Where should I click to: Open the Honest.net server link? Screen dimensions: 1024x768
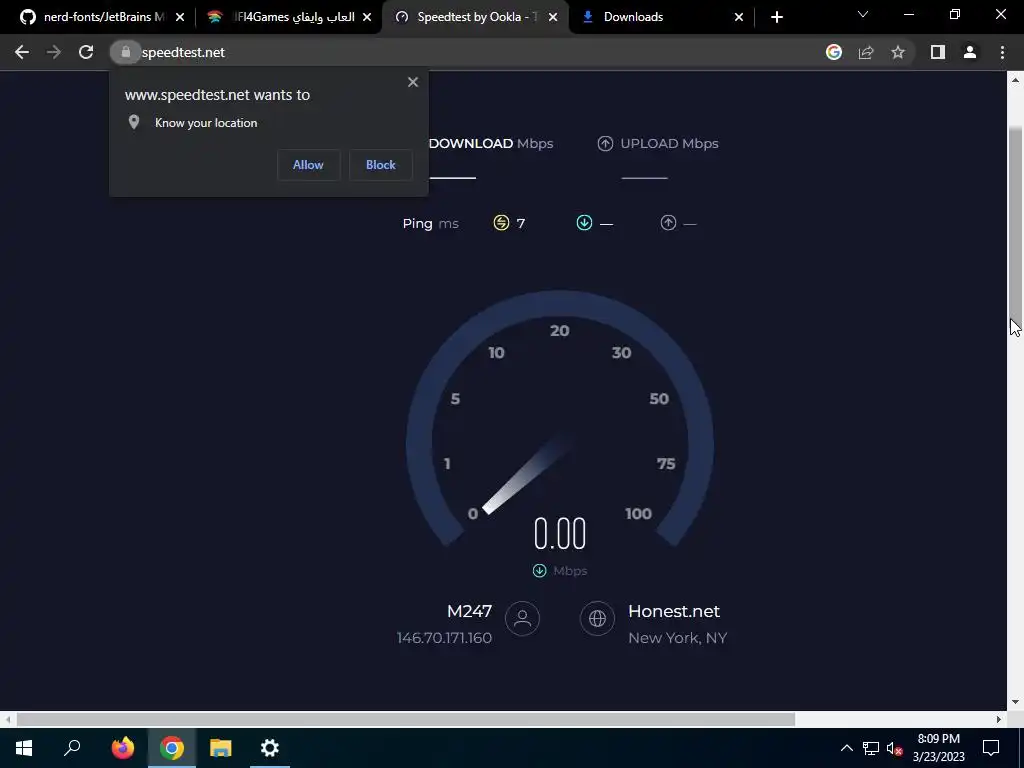pos(673,611)
